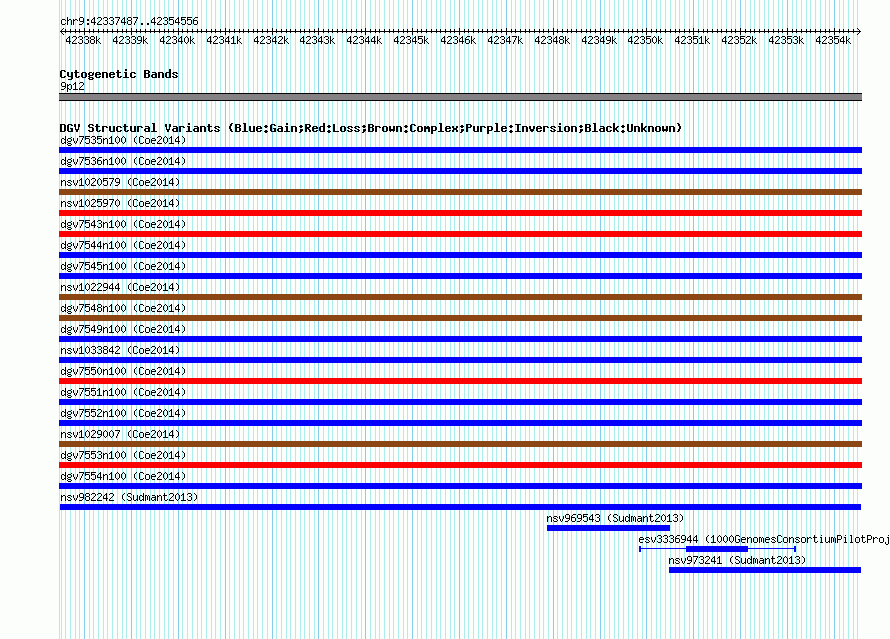
Task: Click the 42338k ruler tick label
Action: click(x=83, y=40)
